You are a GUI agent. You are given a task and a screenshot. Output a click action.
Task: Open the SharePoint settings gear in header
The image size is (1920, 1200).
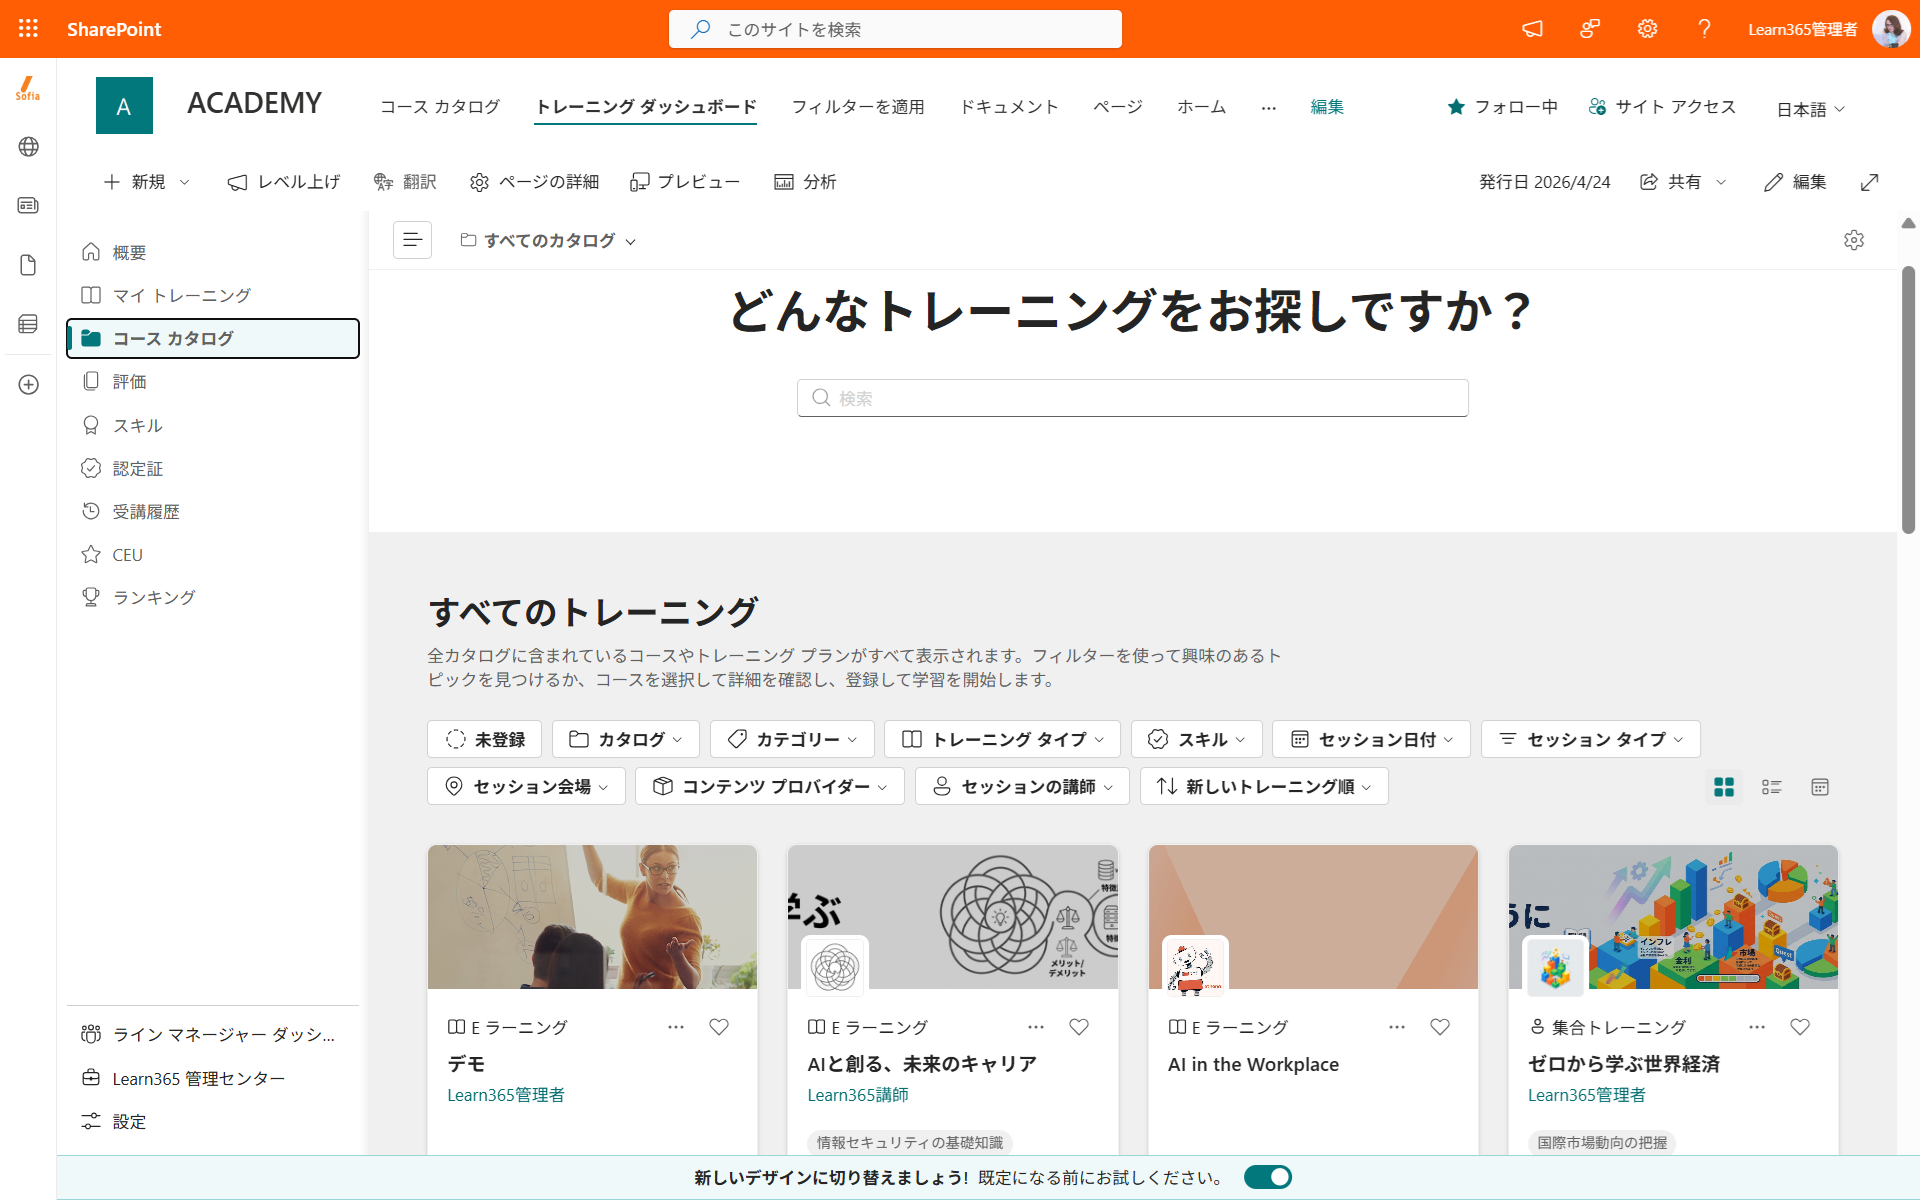[x=1647, y=29]
